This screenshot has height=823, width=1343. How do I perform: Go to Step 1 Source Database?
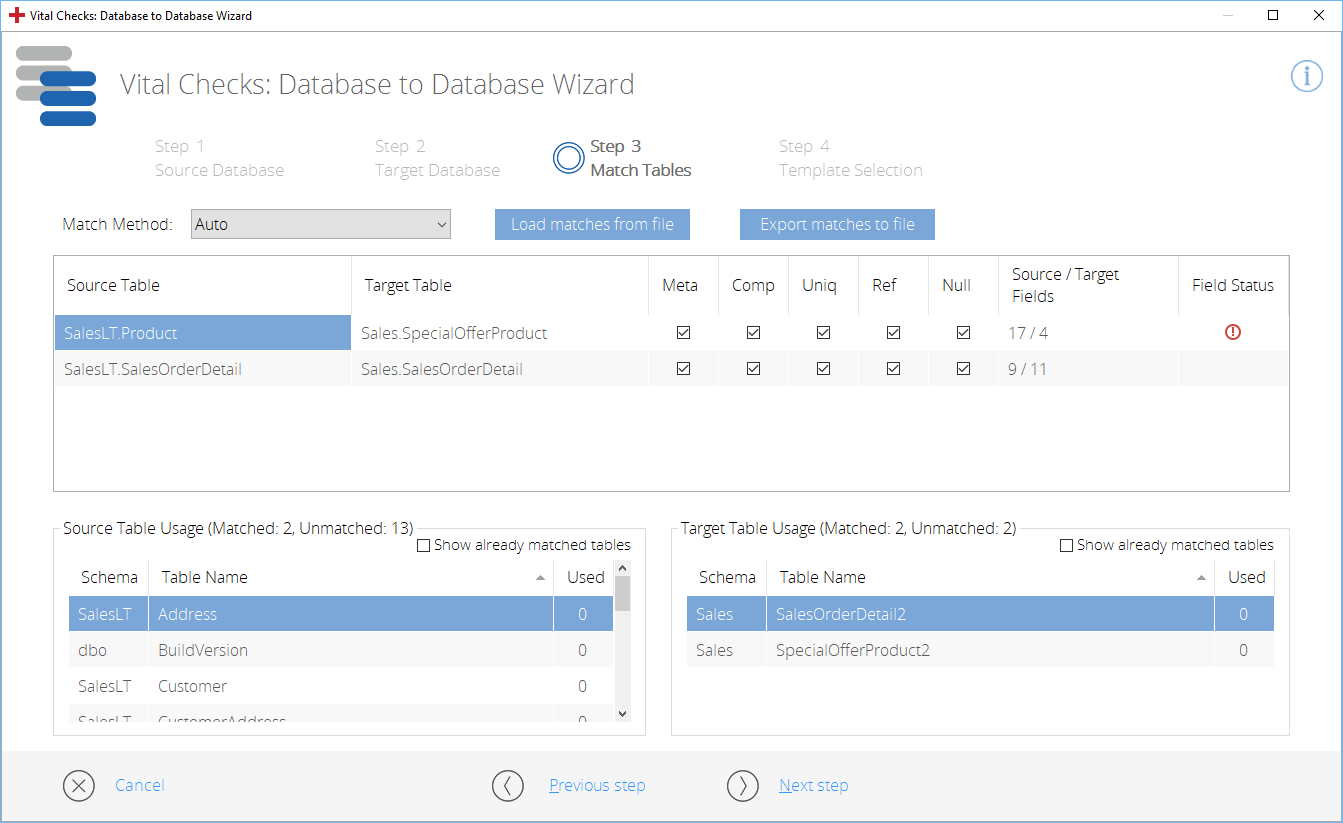[219, 158]
